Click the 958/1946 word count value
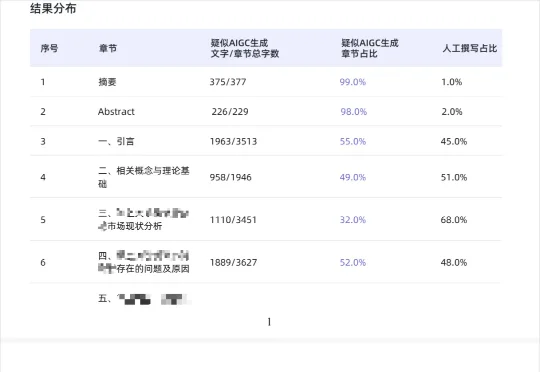The width and height of the screenshot is (540, 372). click(x=231, y=177)
